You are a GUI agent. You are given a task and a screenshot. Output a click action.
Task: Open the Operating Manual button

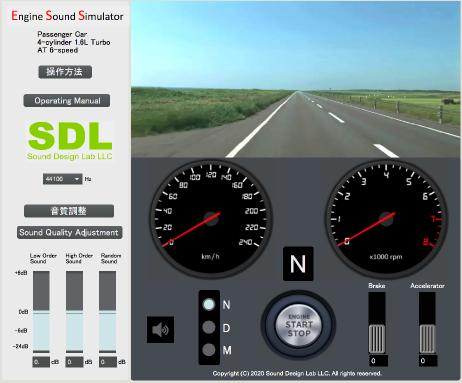pos(67,101)
